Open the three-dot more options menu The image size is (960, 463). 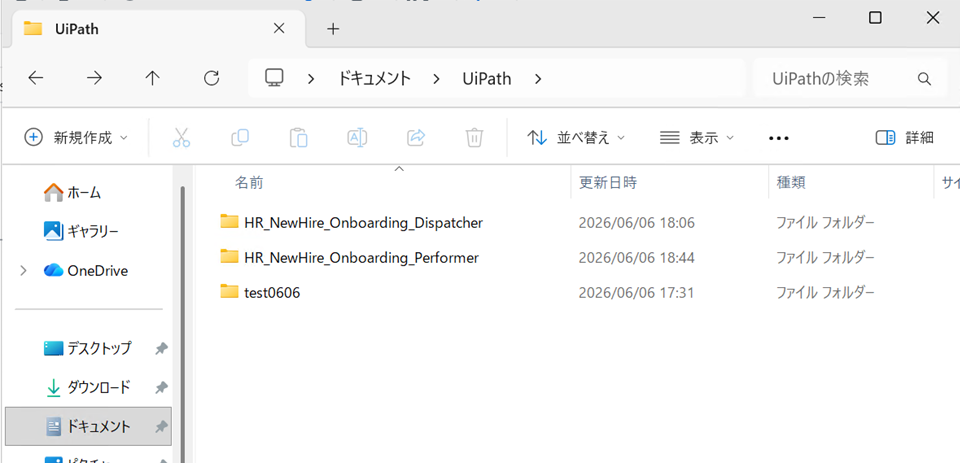pyautogui.click(x=779, y=138)
